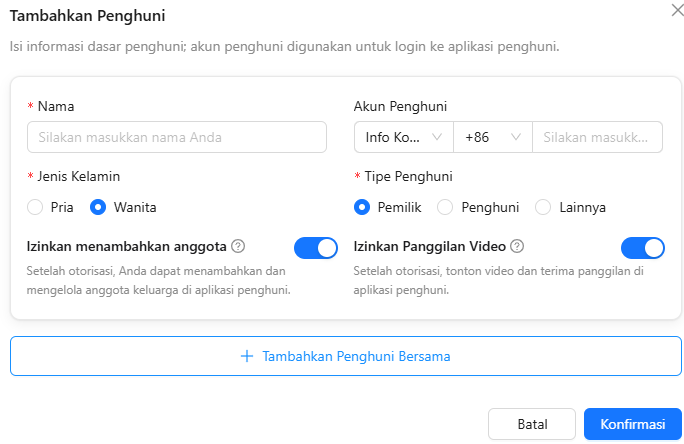This screenshot has height=444, width=684.
Task: Select the Lainnya resident type option
Action: click(x=543, y=207)
